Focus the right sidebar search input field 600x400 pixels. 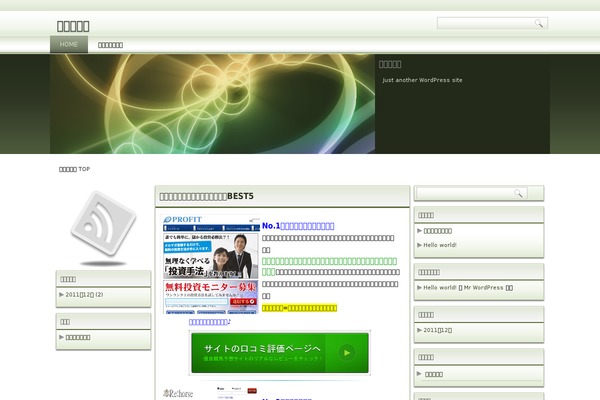click(x=465, y=193)
